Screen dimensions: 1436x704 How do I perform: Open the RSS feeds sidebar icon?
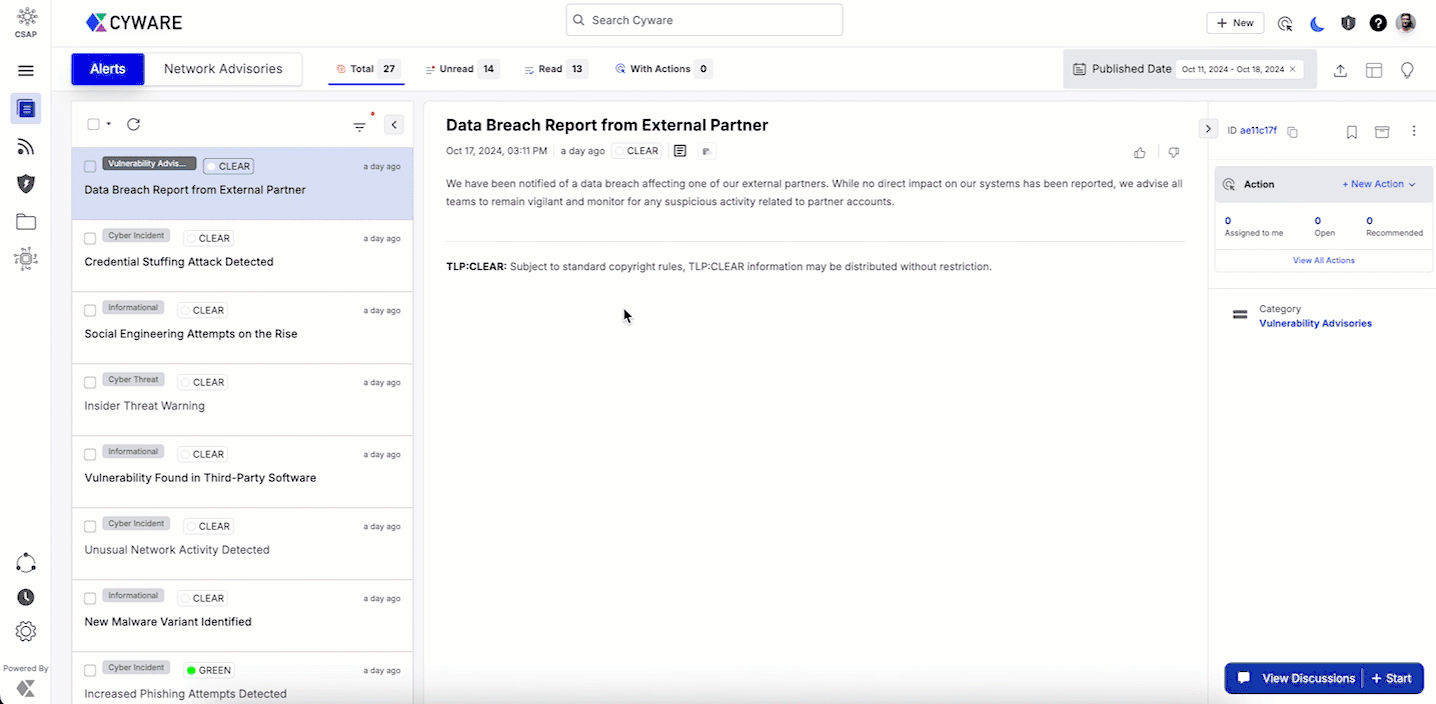tap(26, 147)
